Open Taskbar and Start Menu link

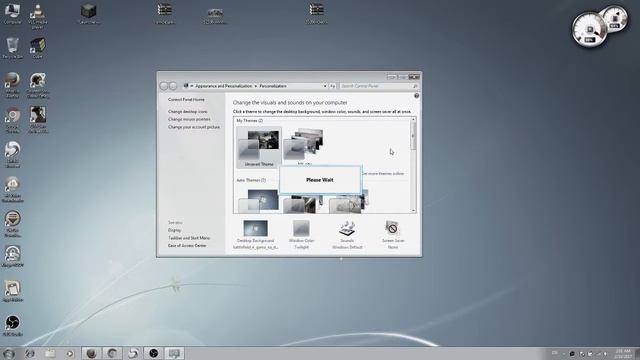coord(189,238)
